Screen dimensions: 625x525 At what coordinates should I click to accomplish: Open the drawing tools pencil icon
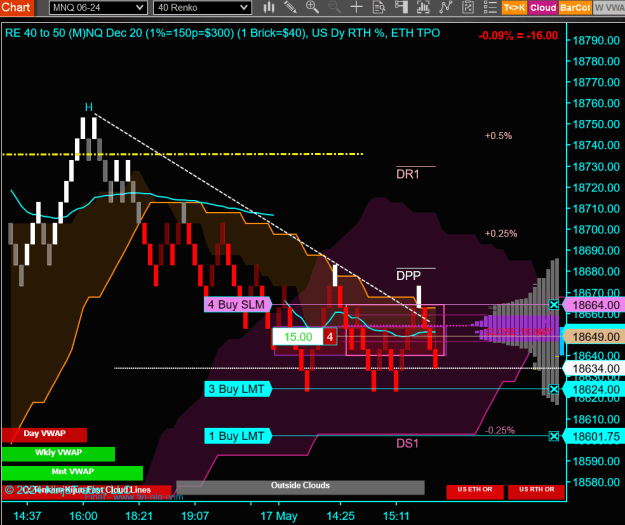click(290, 7)
